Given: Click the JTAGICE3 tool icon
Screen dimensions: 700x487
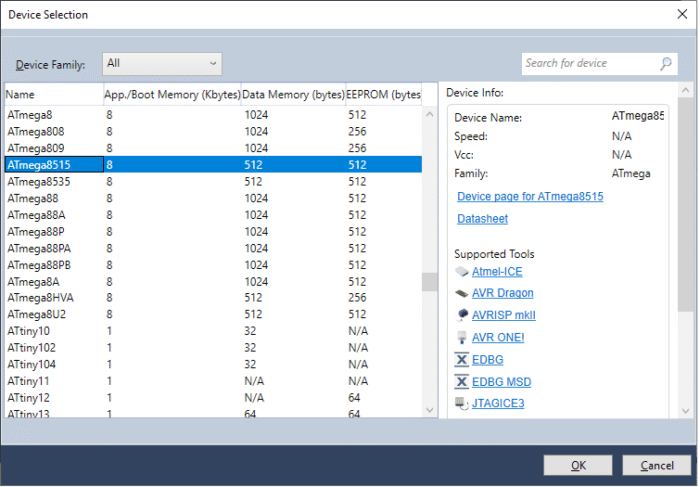Looking at the screenshot, I should [461, 404].
